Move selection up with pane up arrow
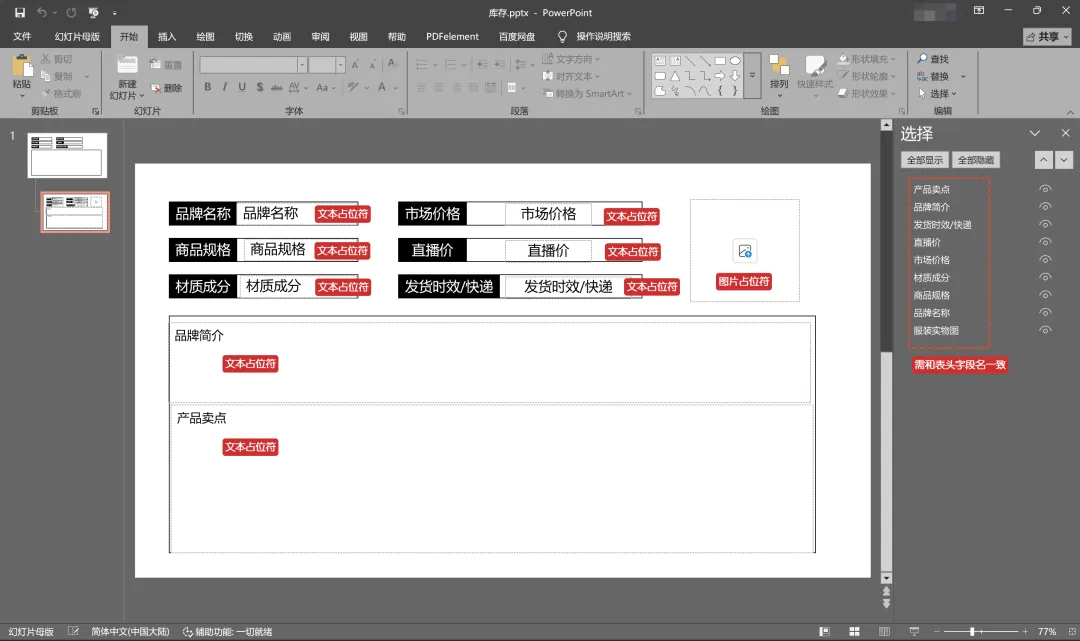 [x=1043, y=160]
